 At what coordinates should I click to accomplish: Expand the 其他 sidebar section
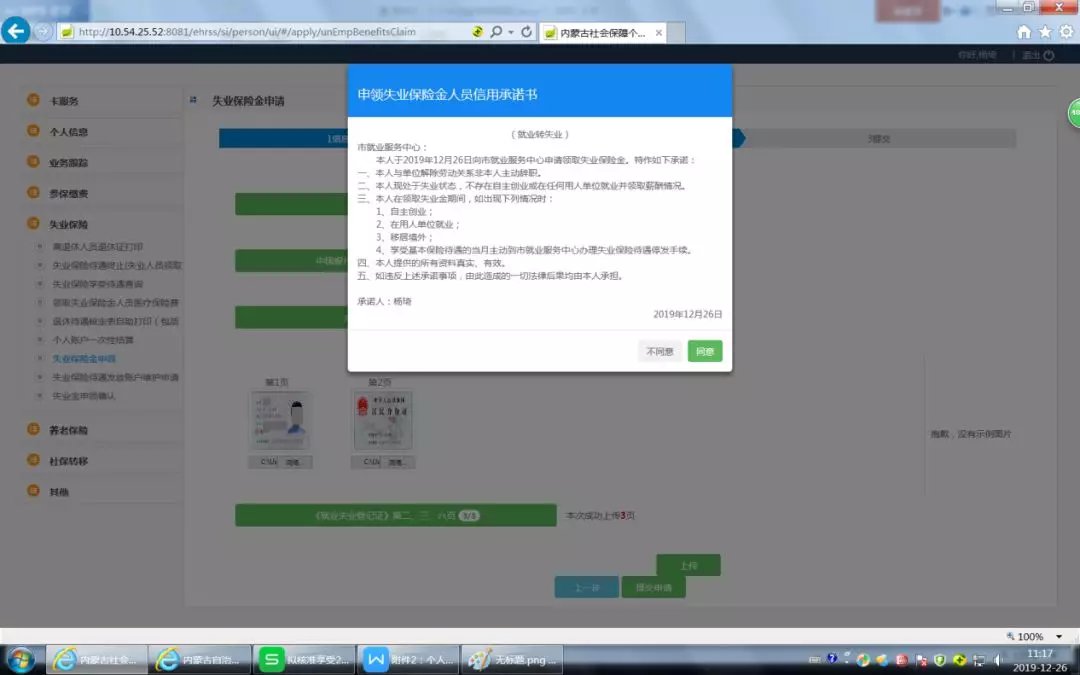(59, 492)
